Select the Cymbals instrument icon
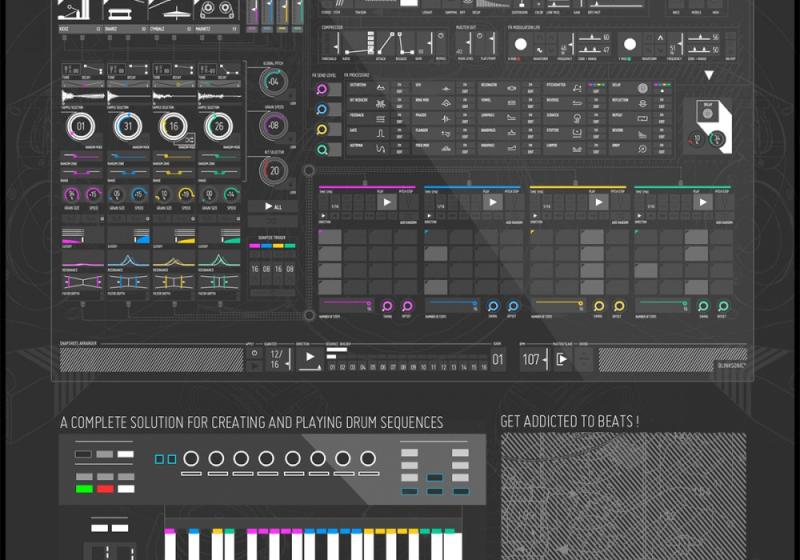This screenshot has width=800, height=560. [173, 10]
